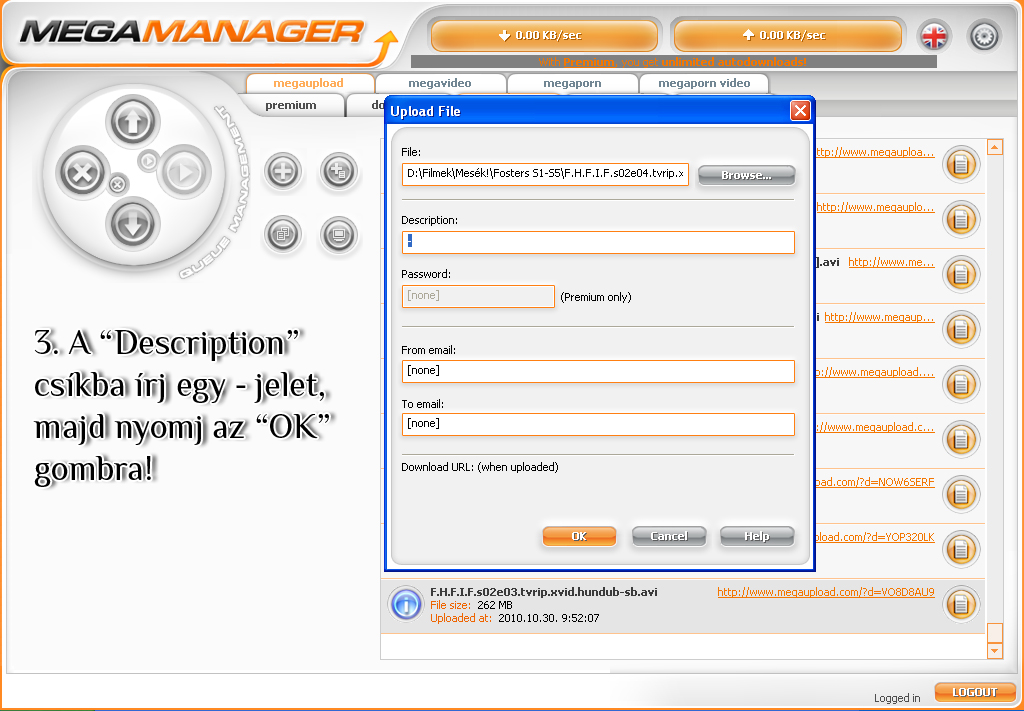Click the From email field
The height and width of the screenshot is (711, 1024).
coord(598,371)
